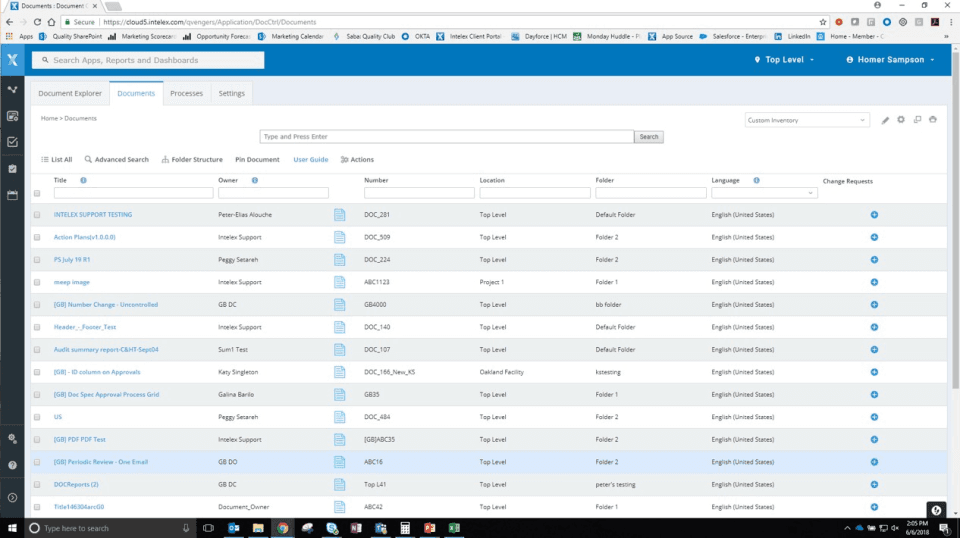Open PowerPoint from the taskbar
Image resolution: width=960 pixels, height=538 pixels.
[x=429, y=528]
